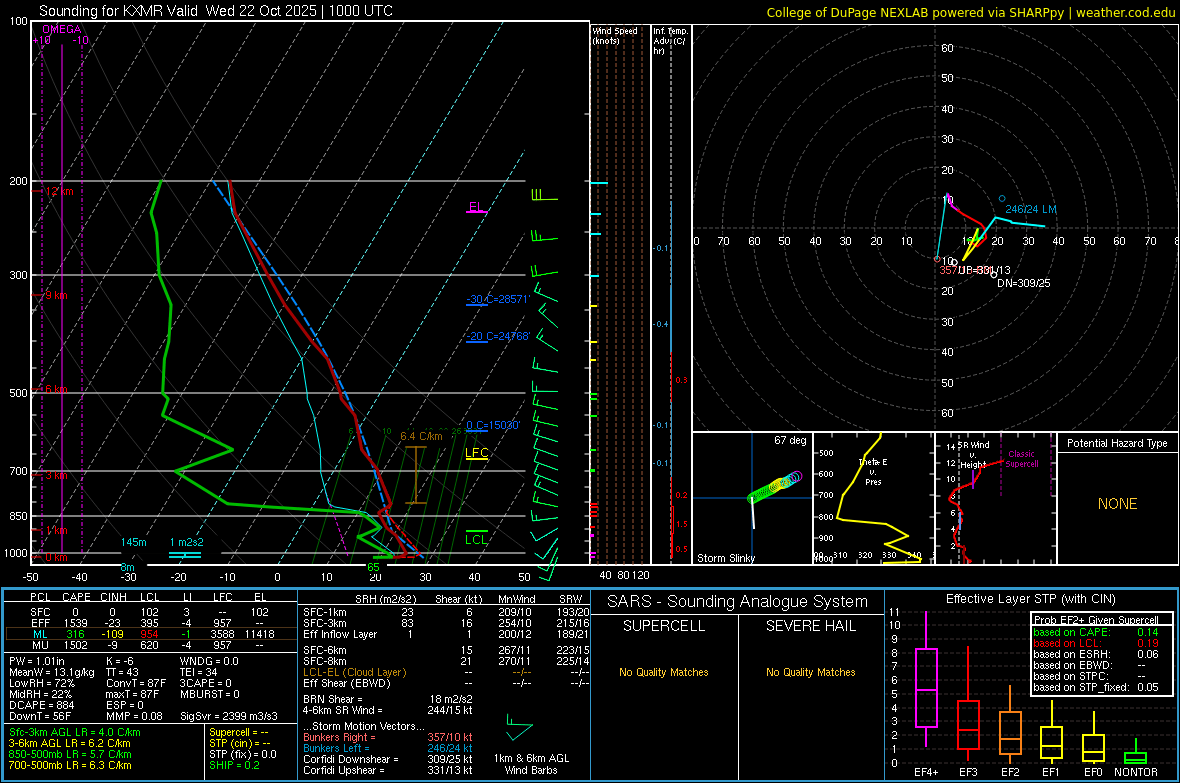Click the Eff Shear (EBWD) row

pos(446,683)
